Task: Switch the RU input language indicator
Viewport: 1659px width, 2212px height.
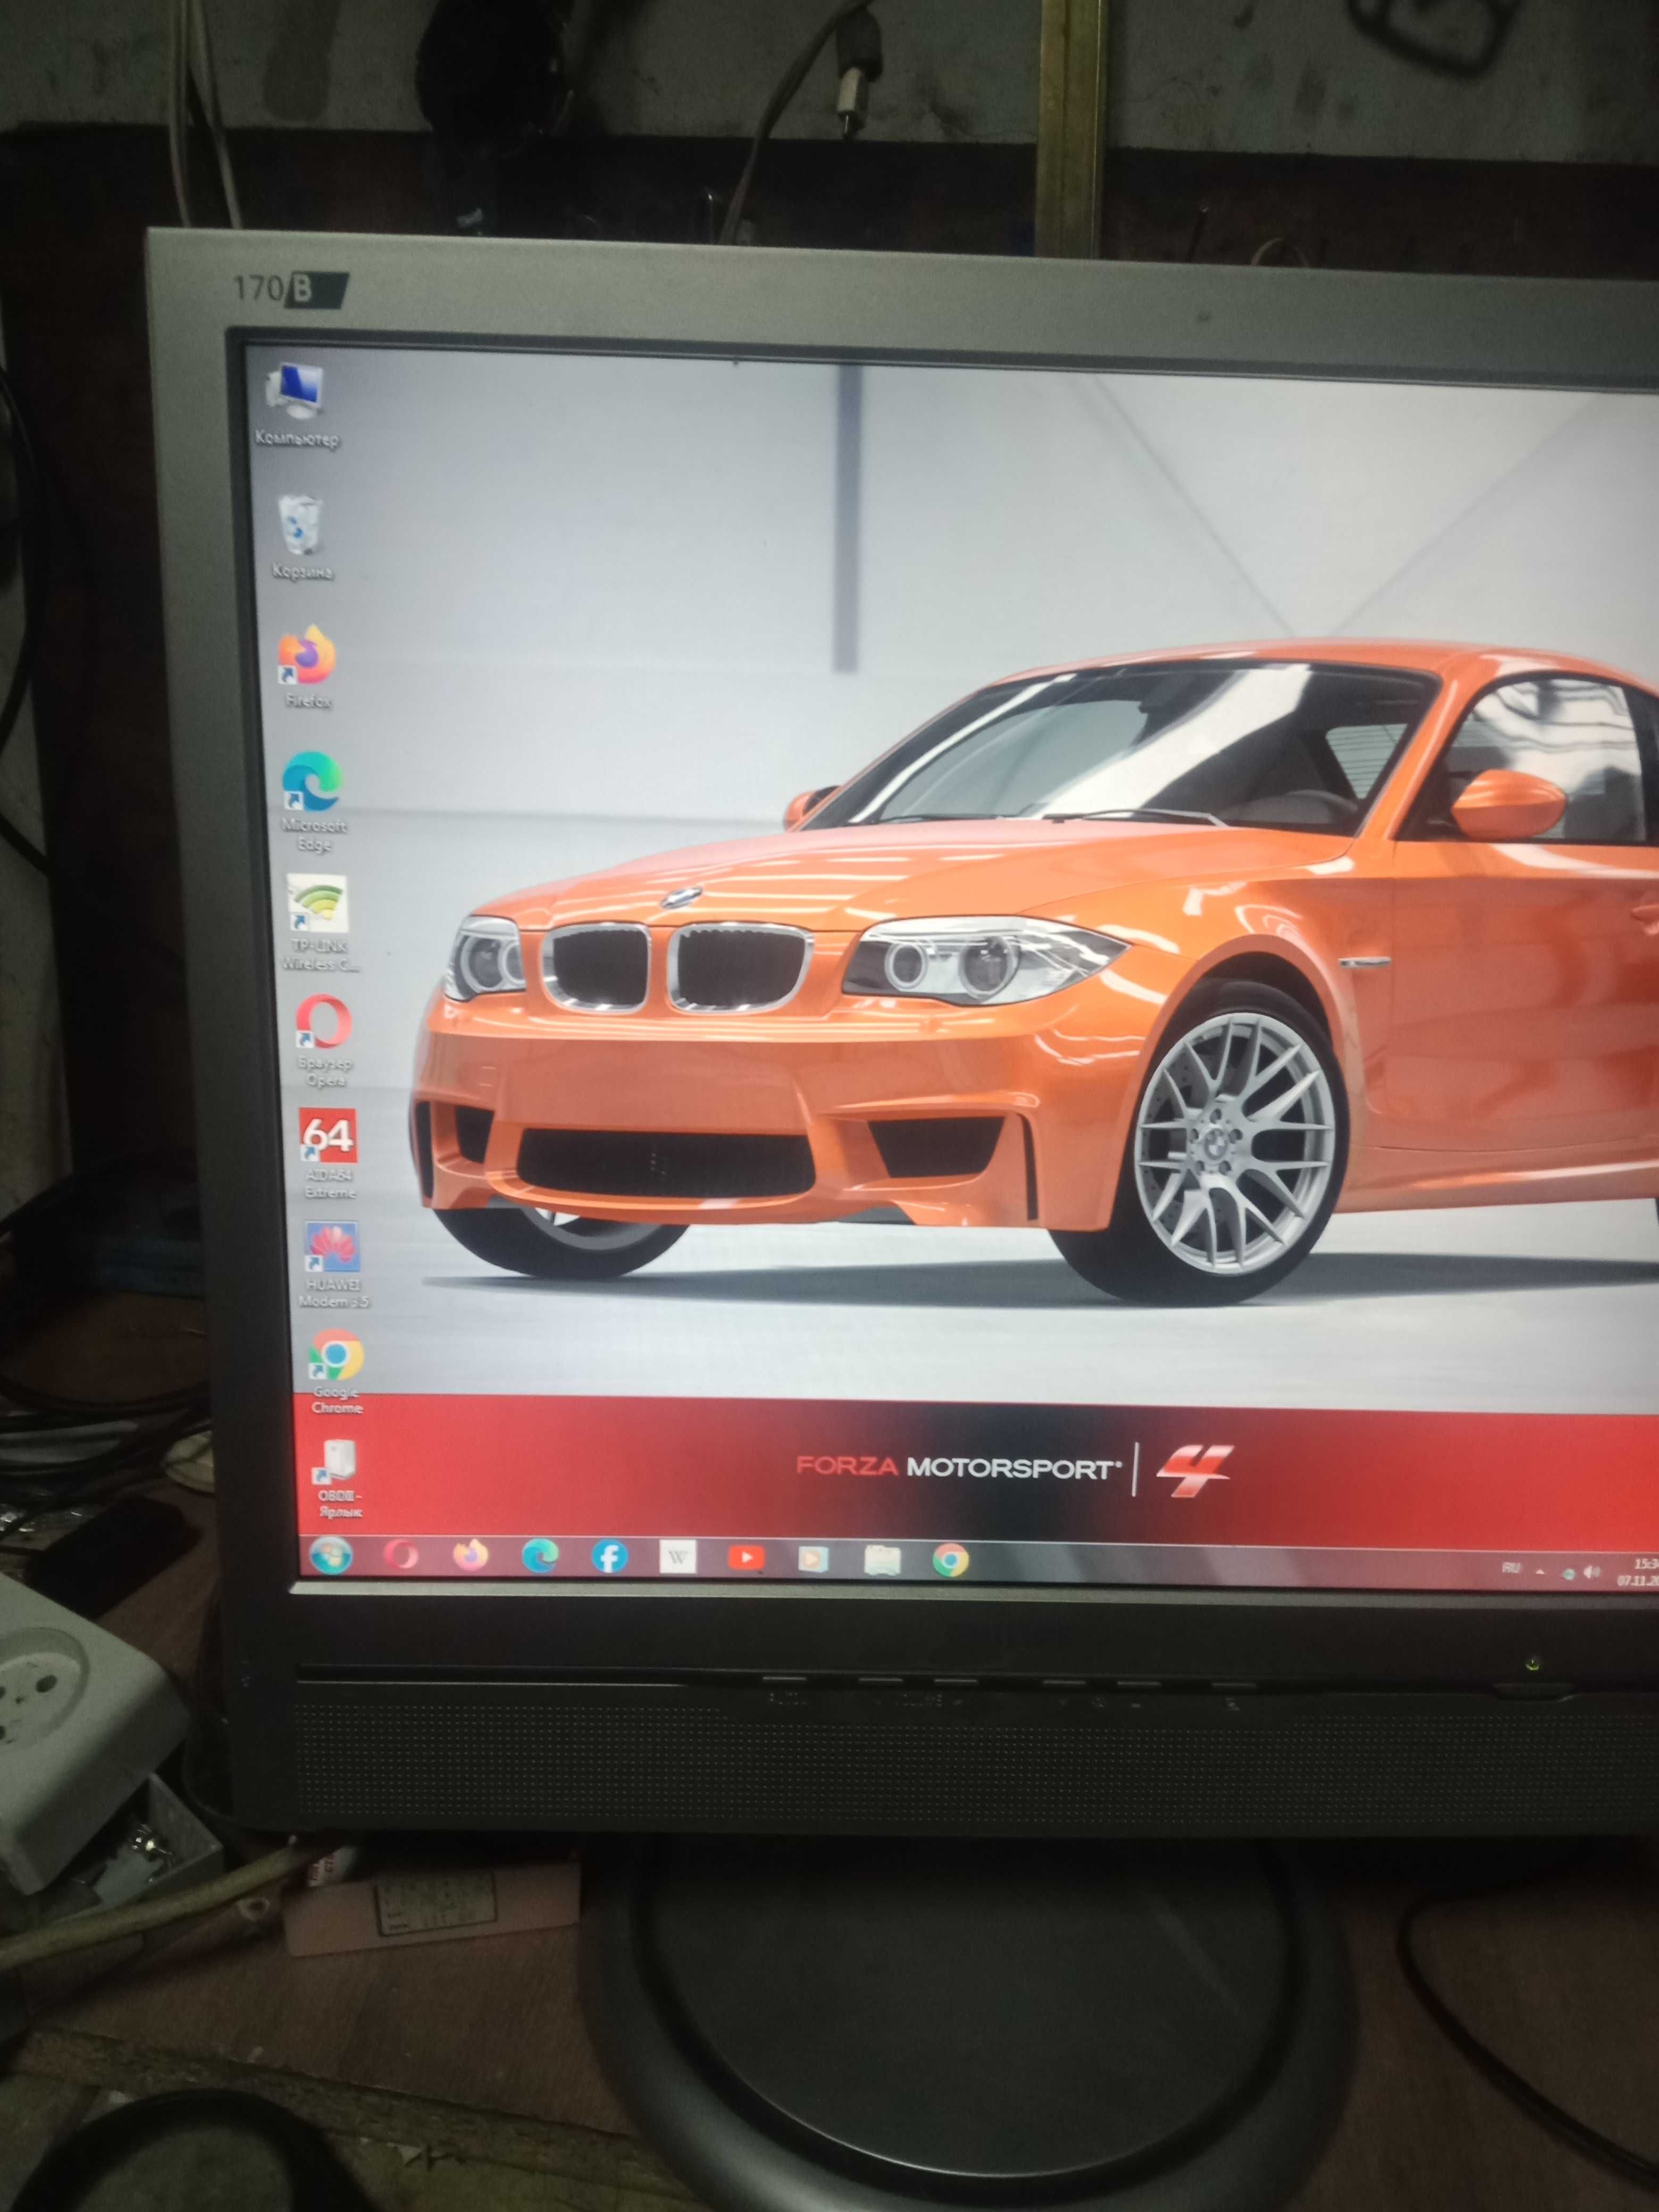Action: click(x=1511, y=1567)
